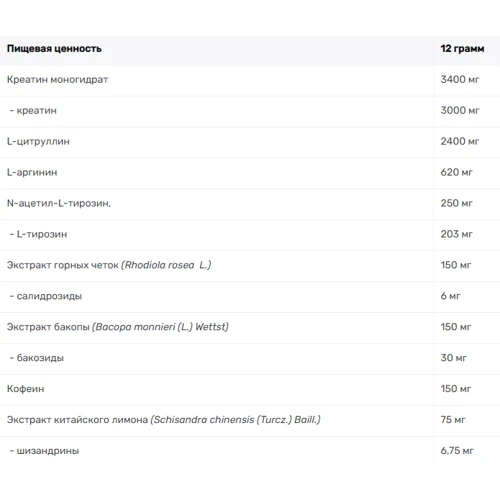The image size is (500, 500).
Task: Click the 'Rhodiola rosea L.' italic text
Action: pyautogui.click(x=166, y=265)
